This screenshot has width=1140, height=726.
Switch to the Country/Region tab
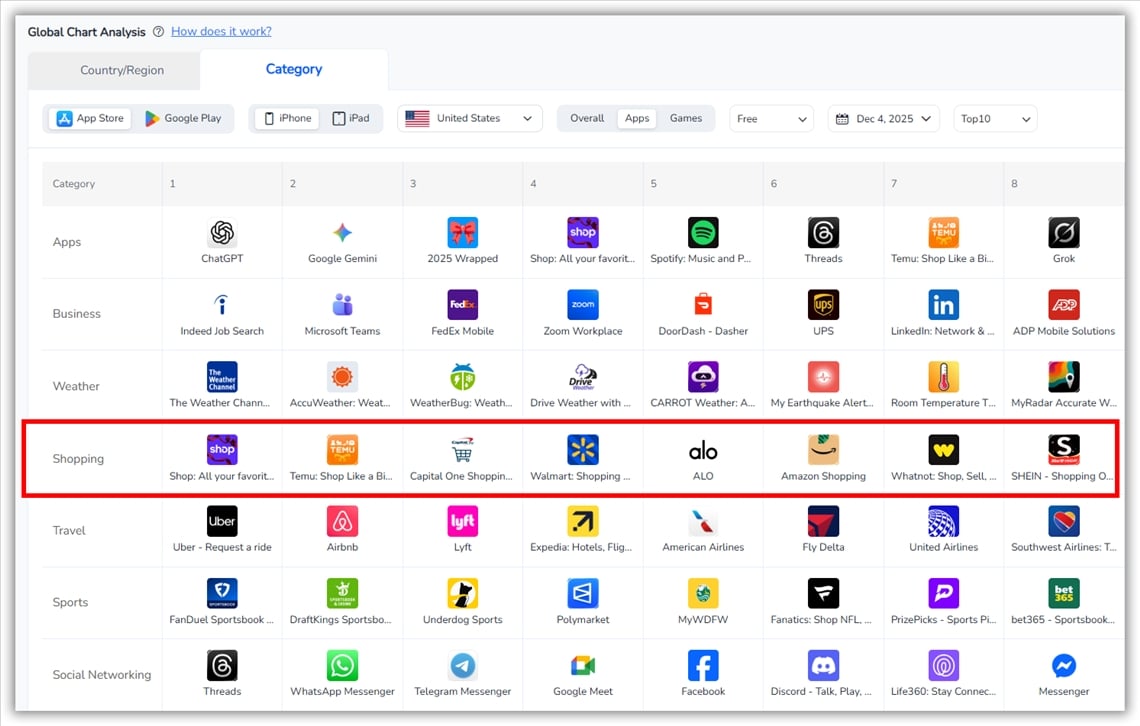[x=122, y=70]
